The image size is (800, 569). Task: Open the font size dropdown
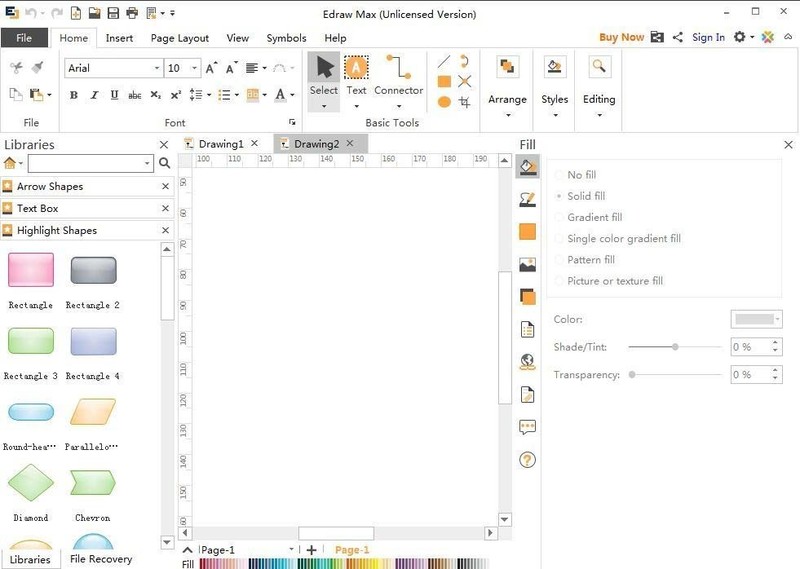point(194,68)
